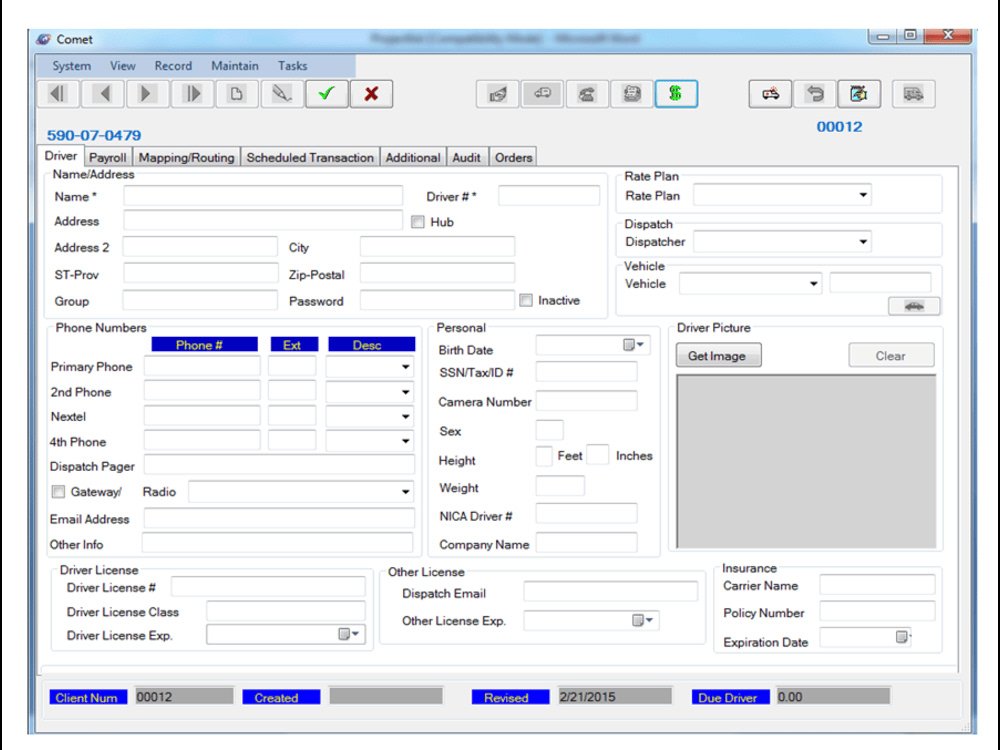Toggle the Inactive checkbox
This screenshot has width=1000, height=750.
tap(526, 300)
